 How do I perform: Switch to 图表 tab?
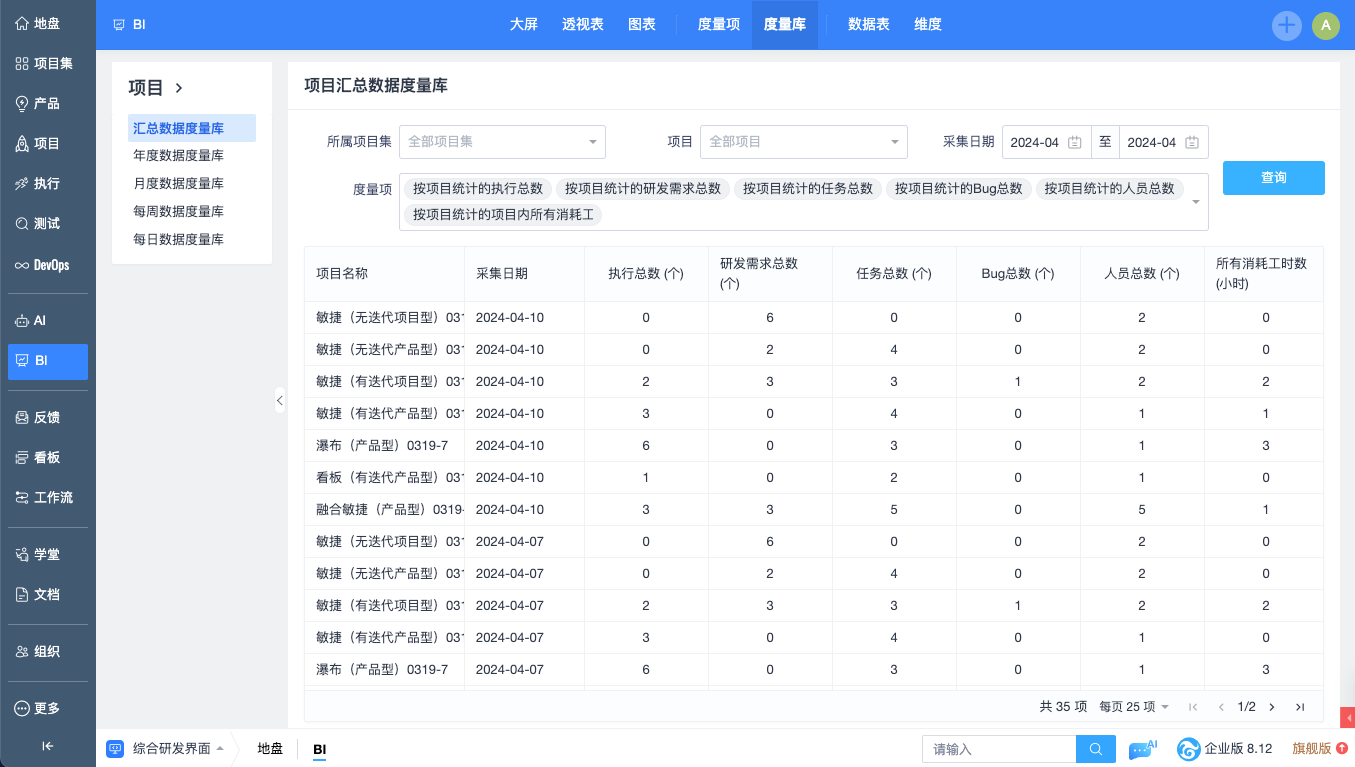point(642,25)
